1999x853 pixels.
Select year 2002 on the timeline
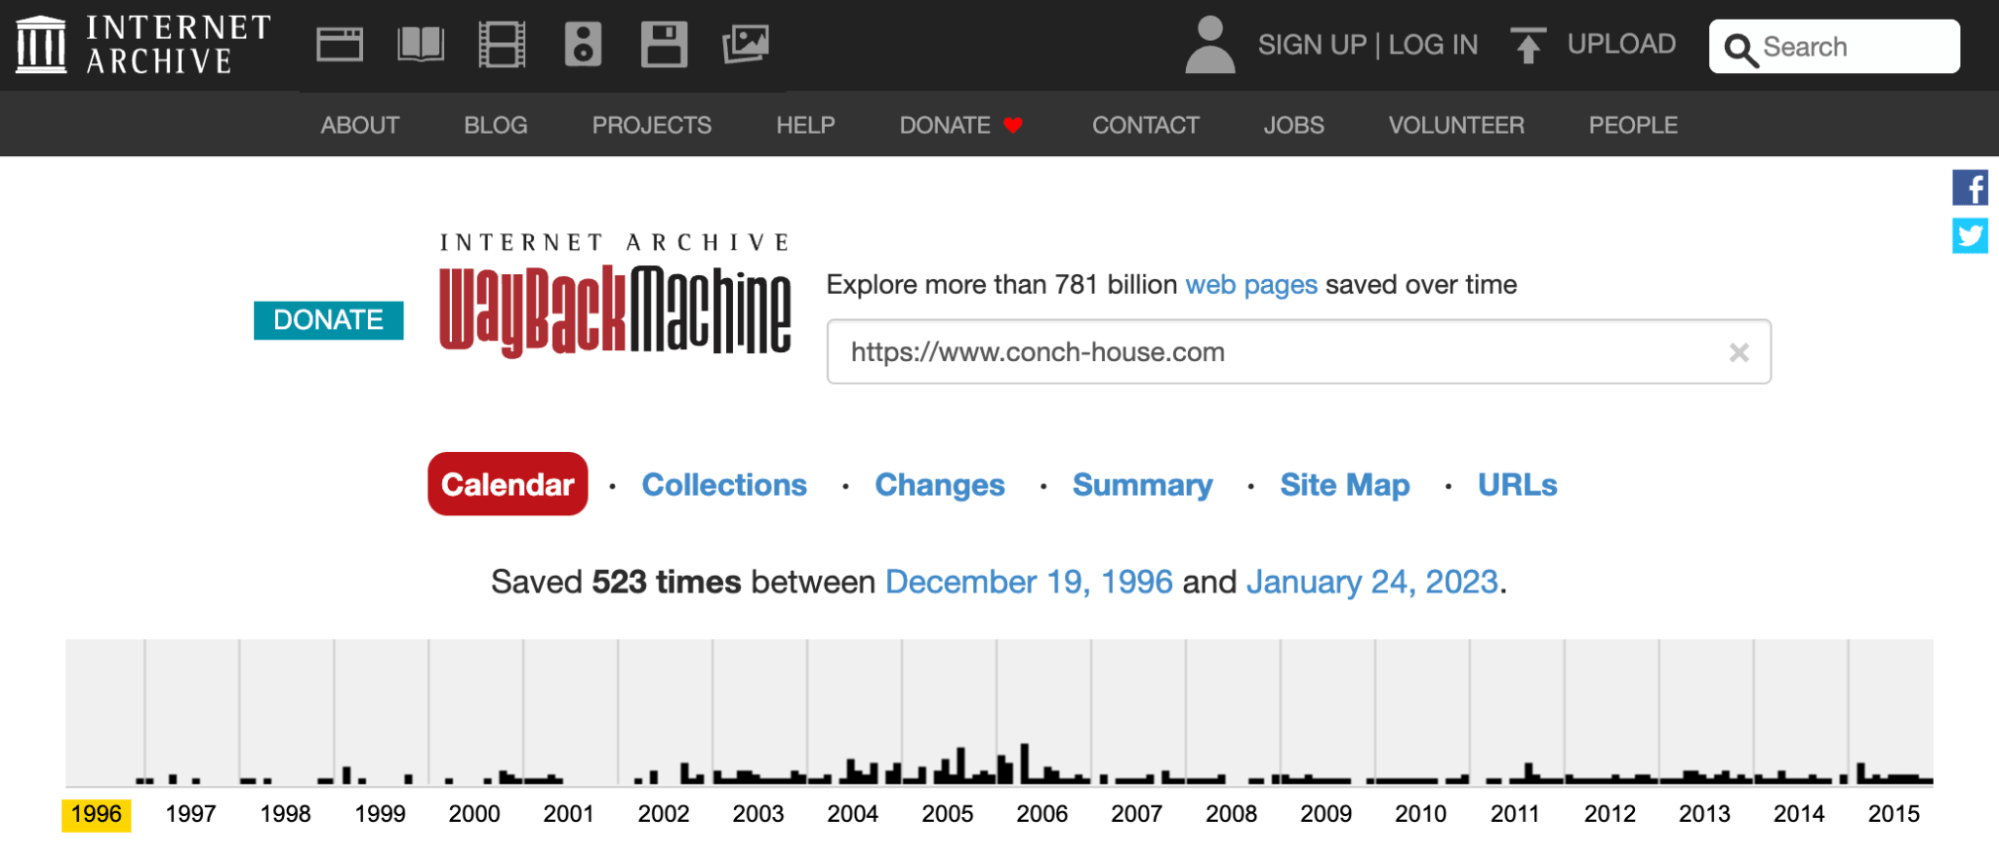(x=664, y=814)
